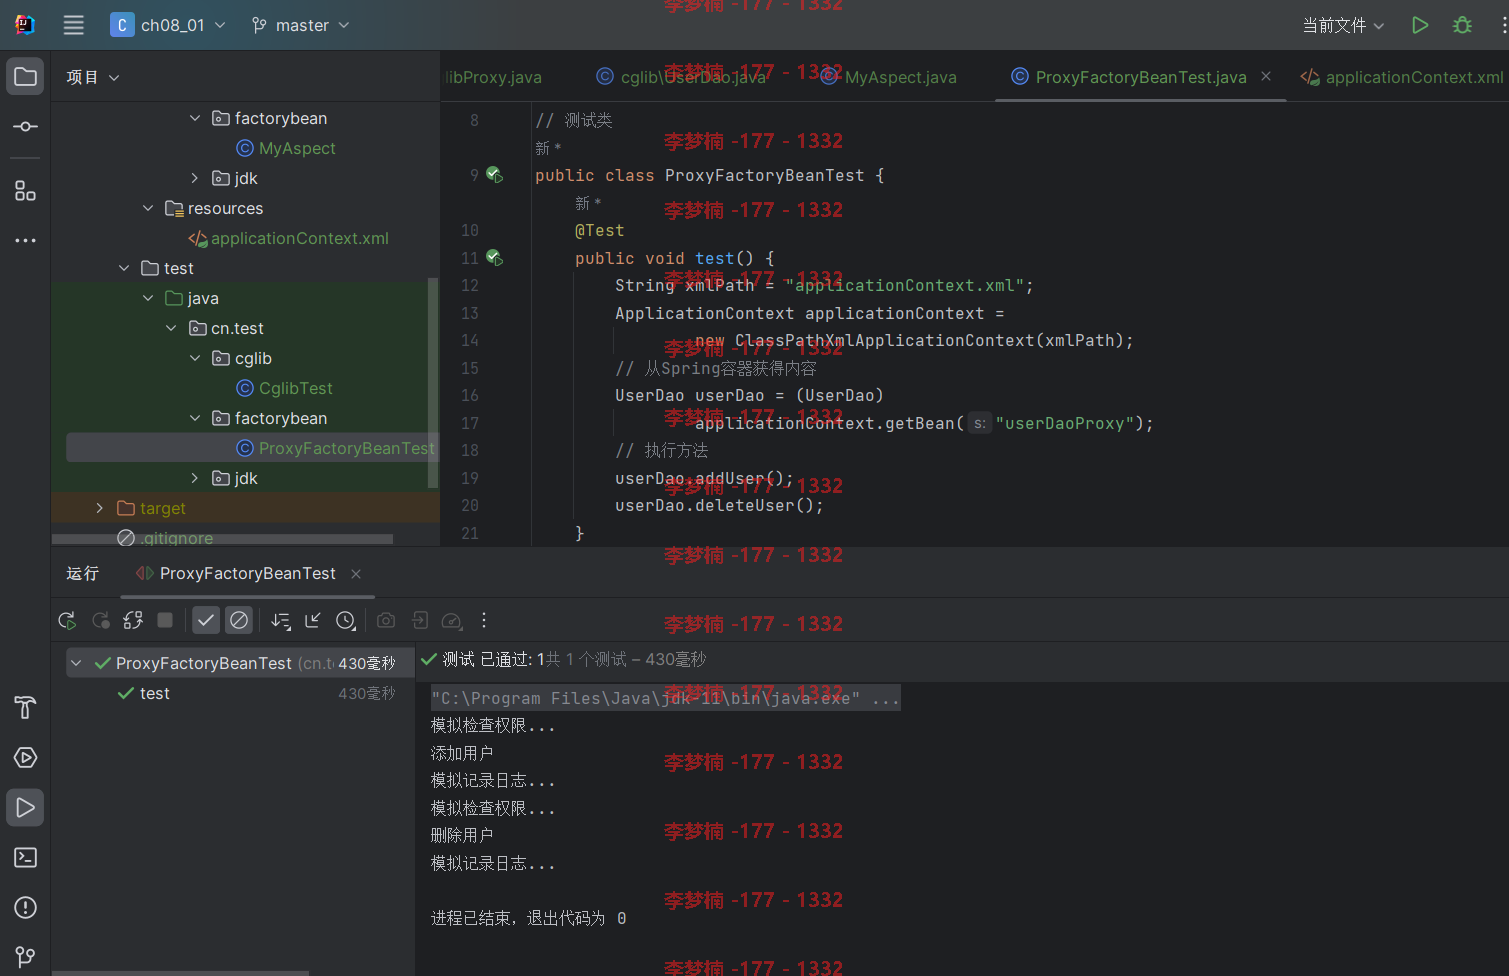Screen dimensions: 1509x976
Task: Click the camera snapshot icon in run toolbar
Action: [x=386, y=620]
